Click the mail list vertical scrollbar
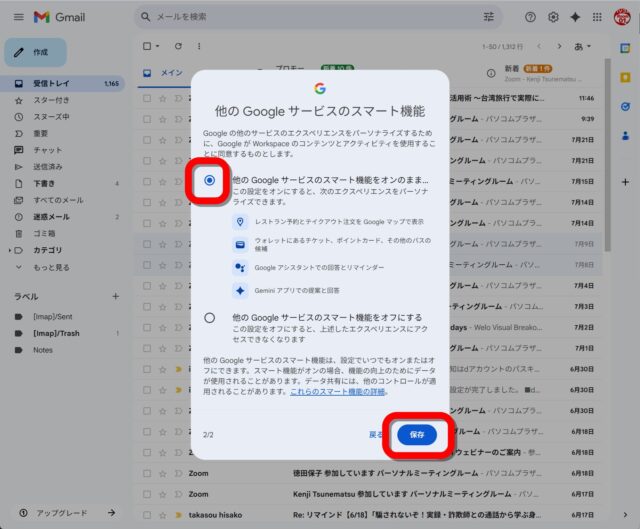 click(608, 155)
